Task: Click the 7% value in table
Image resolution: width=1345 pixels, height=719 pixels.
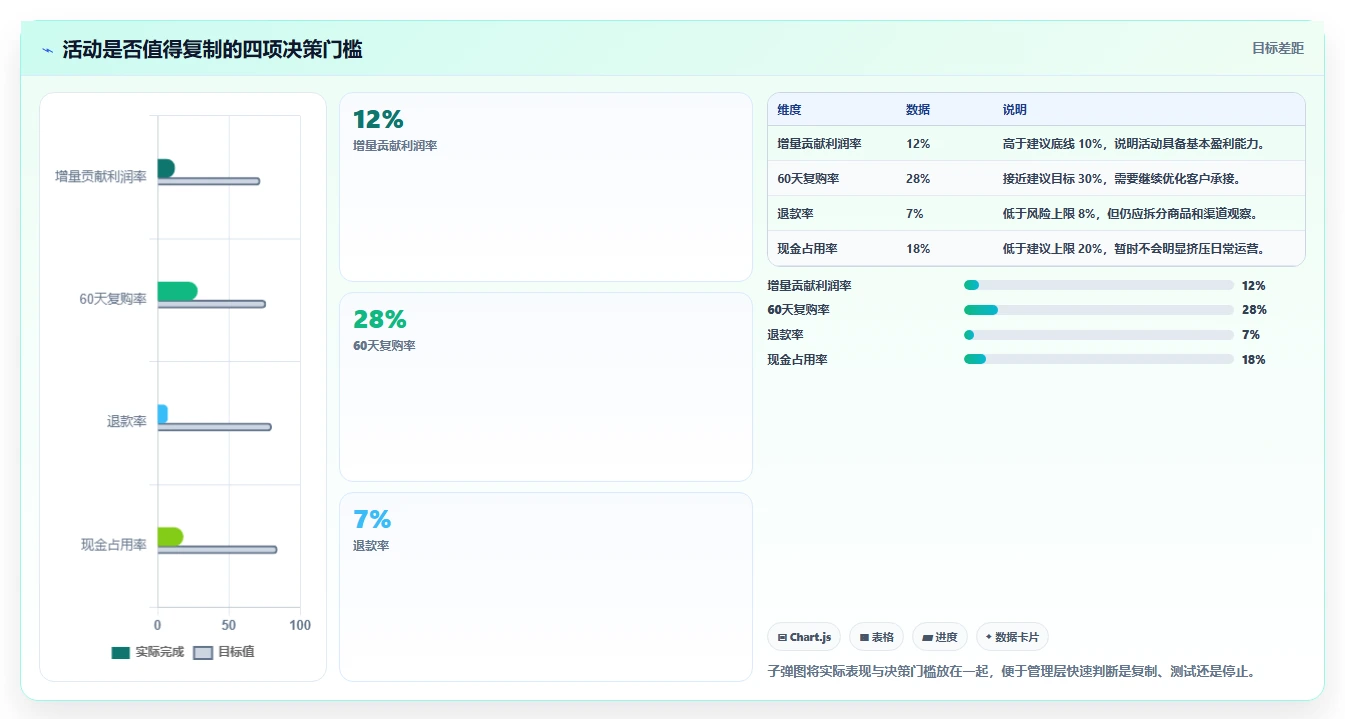Action: (x=915, y=214)
